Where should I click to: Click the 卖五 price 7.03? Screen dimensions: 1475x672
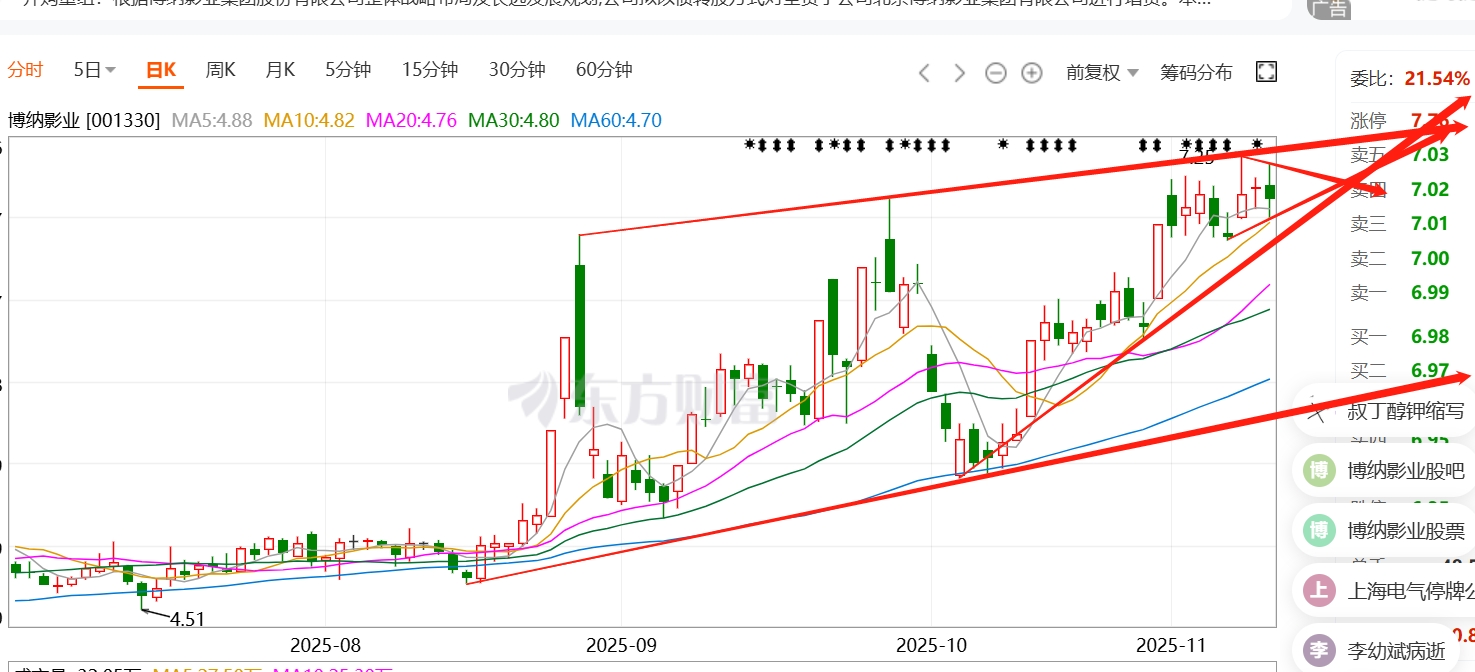point(1430,154)
